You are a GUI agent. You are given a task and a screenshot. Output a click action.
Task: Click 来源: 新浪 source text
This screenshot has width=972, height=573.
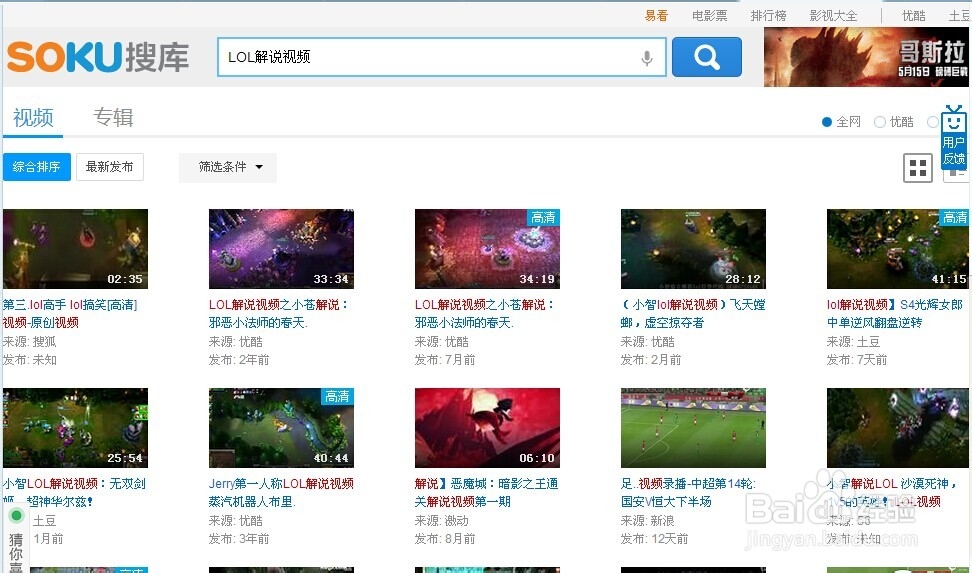click(647, 521)
